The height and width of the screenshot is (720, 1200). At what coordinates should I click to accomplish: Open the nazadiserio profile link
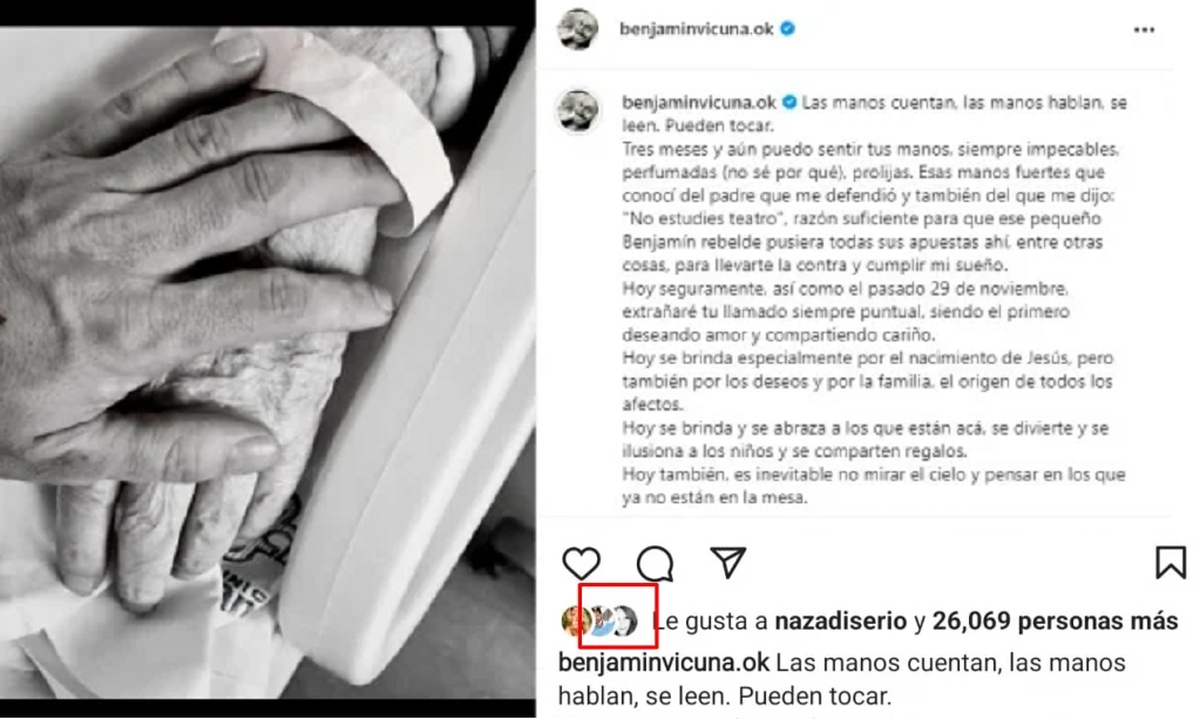(x=840, y=621)
